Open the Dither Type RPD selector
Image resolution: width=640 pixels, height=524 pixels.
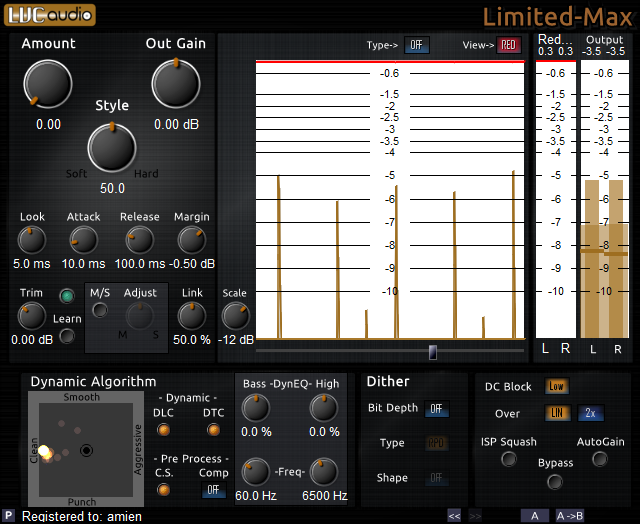pyautogui.click(x=436, y=443)
